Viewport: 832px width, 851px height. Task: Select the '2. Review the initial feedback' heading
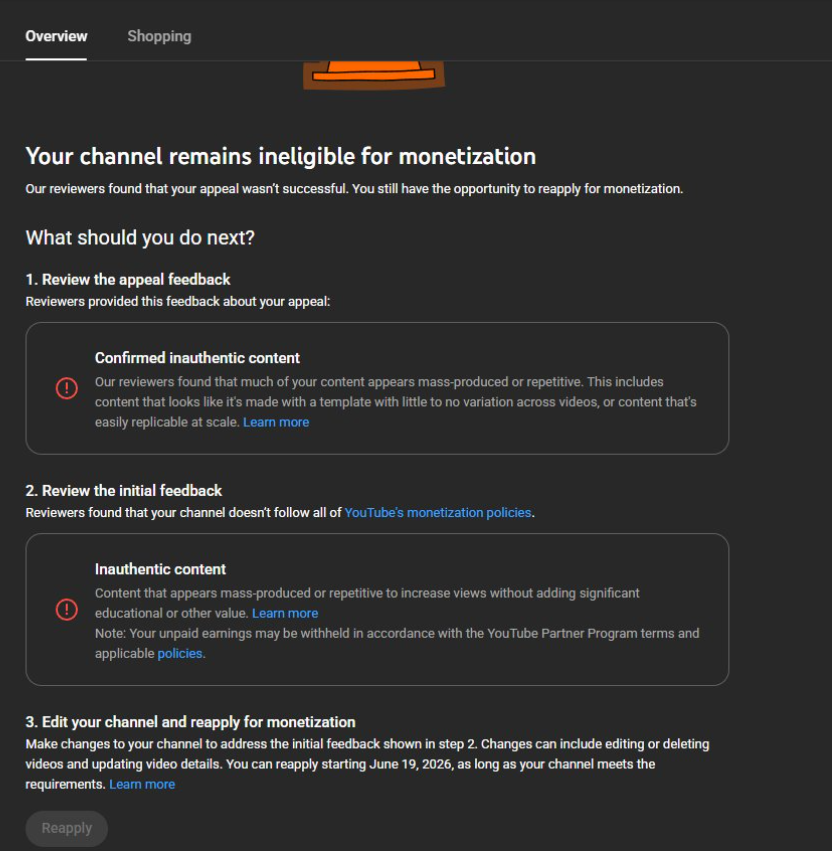click(x=124, y=491)
